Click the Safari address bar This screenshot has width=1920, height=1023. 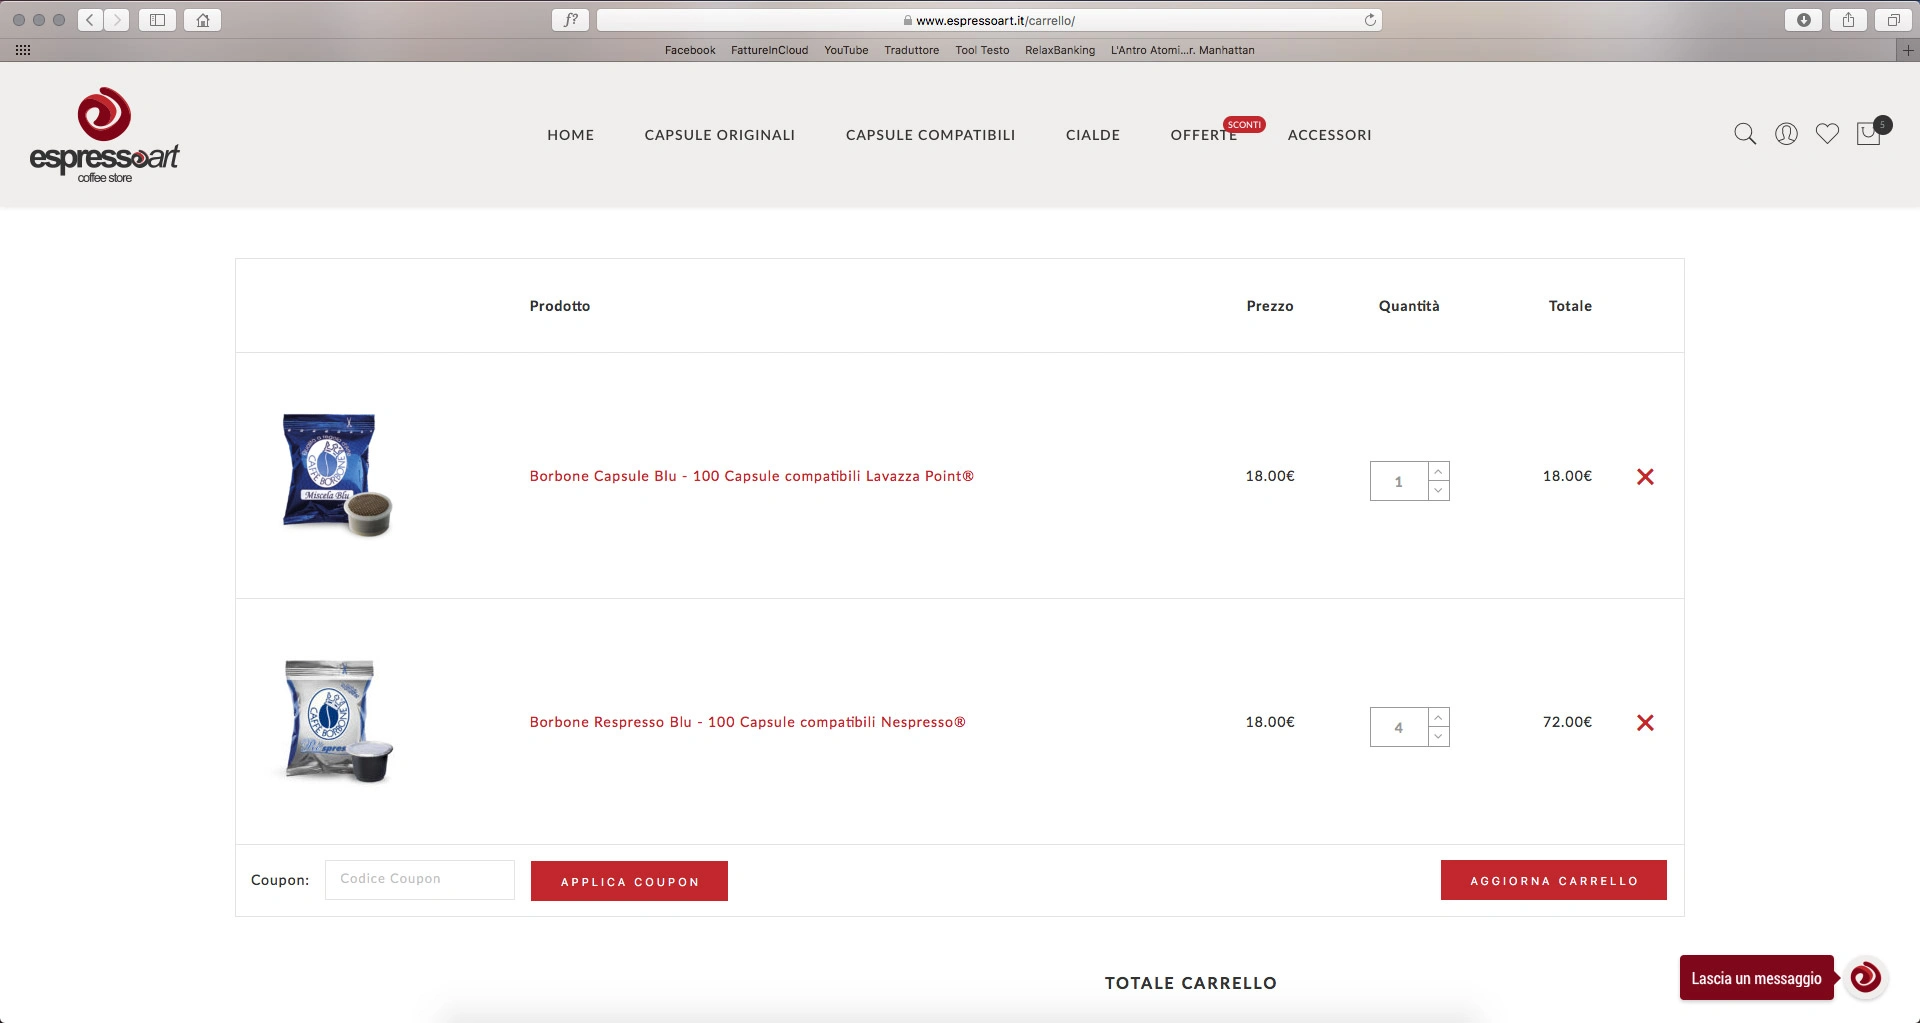click(x=989, y=20)
